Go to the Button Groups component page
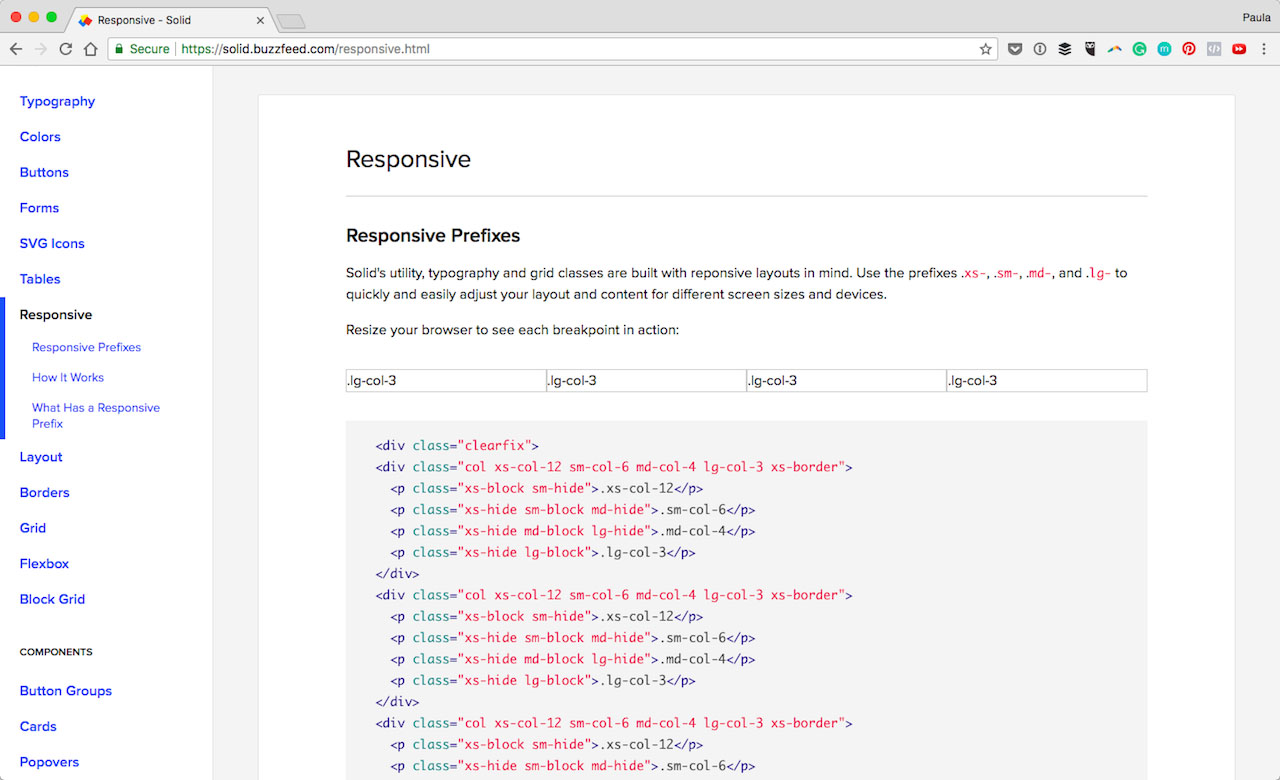This screenshot has width=1280, height=780. pyautogui.click(x=66, y=691)
